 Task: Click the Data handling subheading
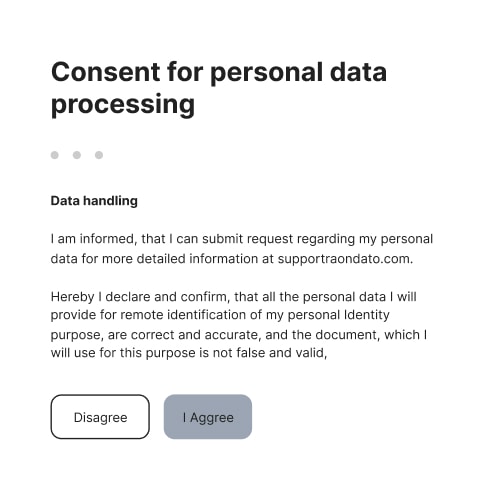tap(94, 201)
